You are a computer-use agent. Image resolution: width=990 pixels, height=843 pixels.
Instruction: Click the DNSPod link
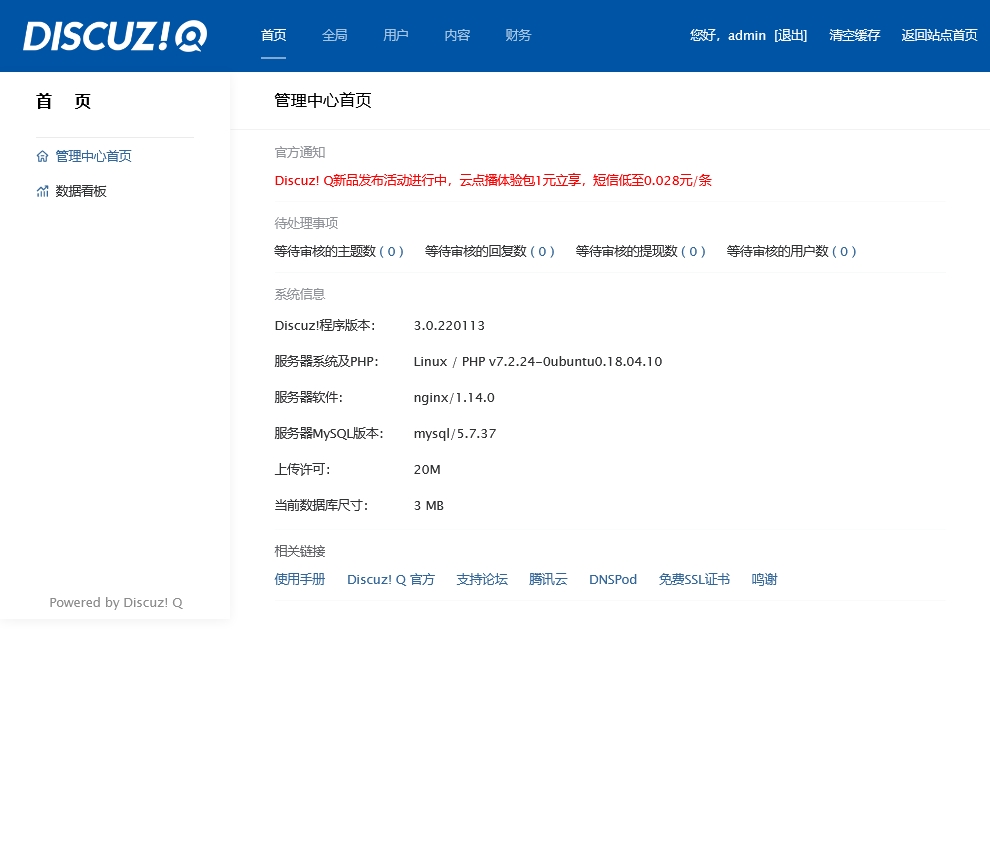[613, 580]
